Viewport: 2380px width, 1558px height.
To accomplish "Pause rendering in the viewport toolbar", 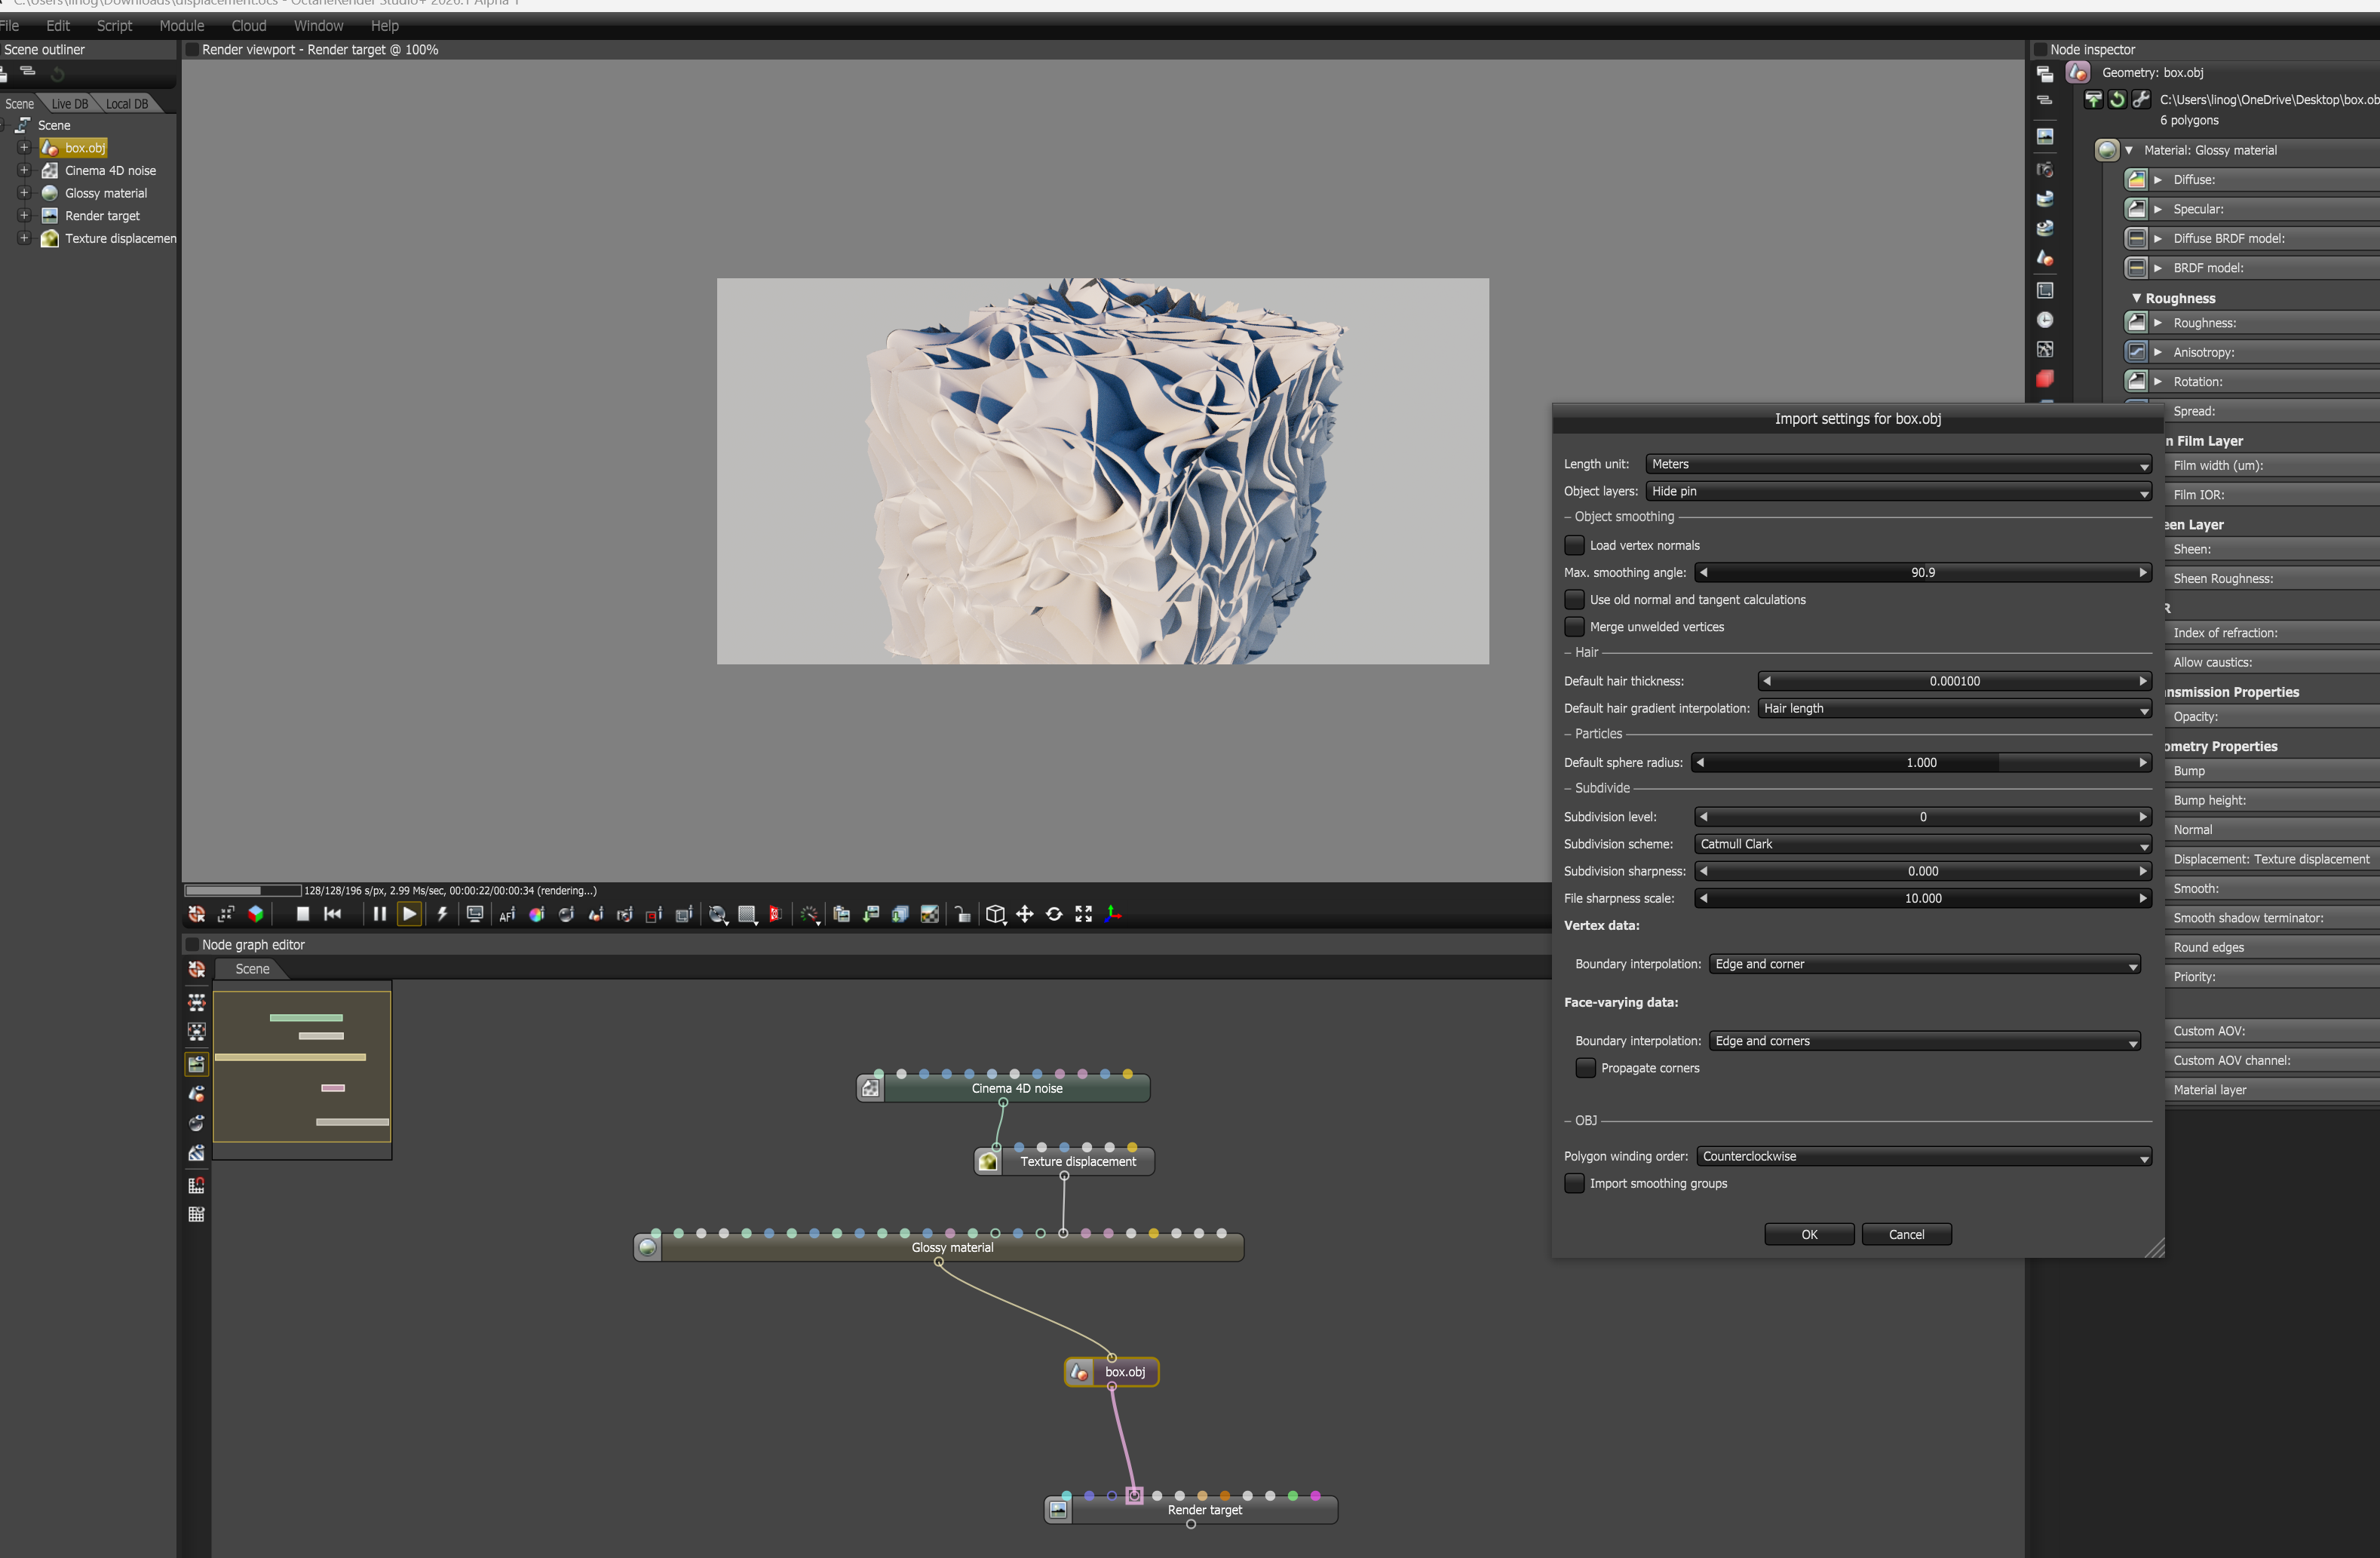I will [379, 914].
